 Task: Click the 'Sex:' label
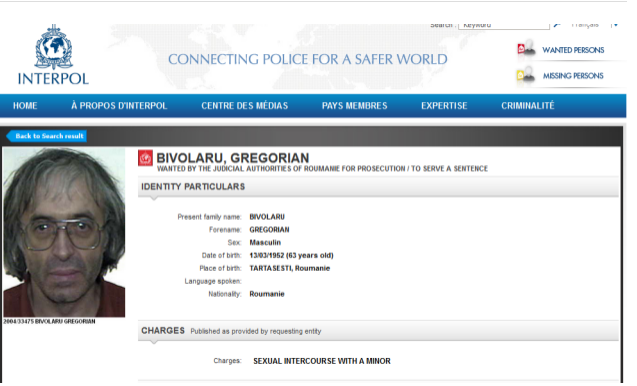click(234, 243)
